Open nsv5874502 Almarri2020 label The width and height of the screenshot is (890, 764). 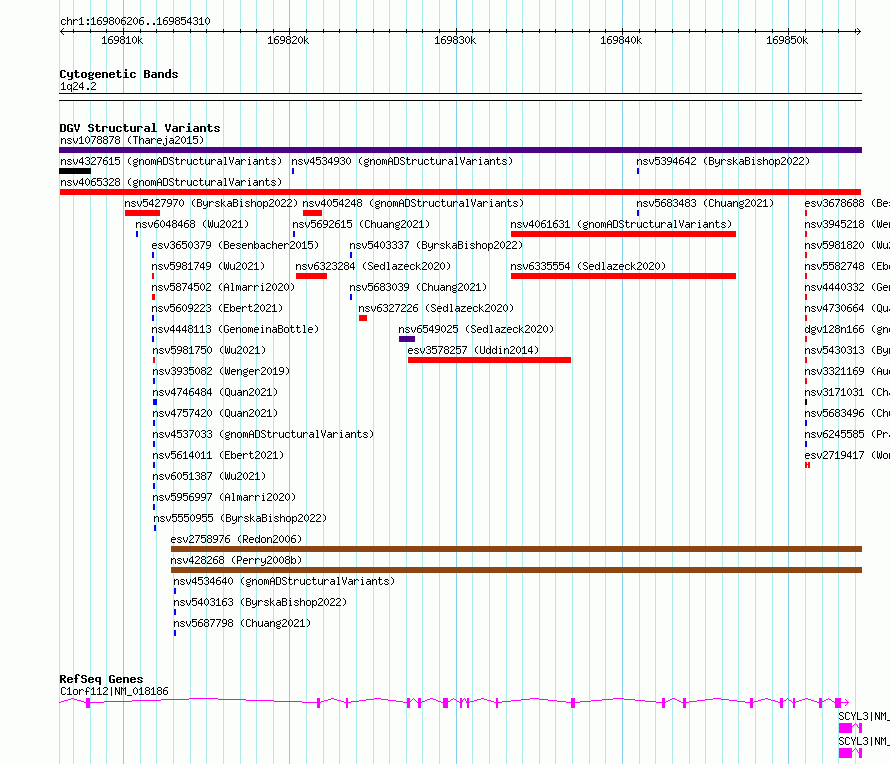[223, 287]
